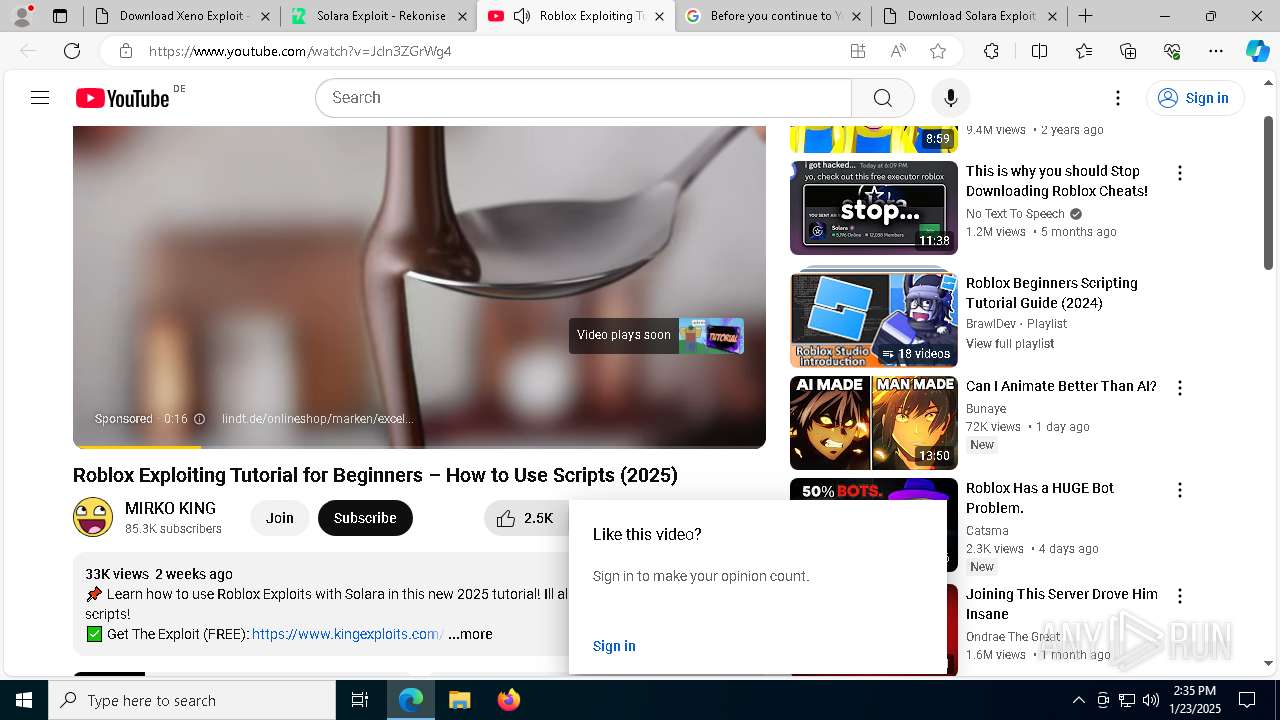View site information lock icon
1280x720 pixels.
coord(125,51)
